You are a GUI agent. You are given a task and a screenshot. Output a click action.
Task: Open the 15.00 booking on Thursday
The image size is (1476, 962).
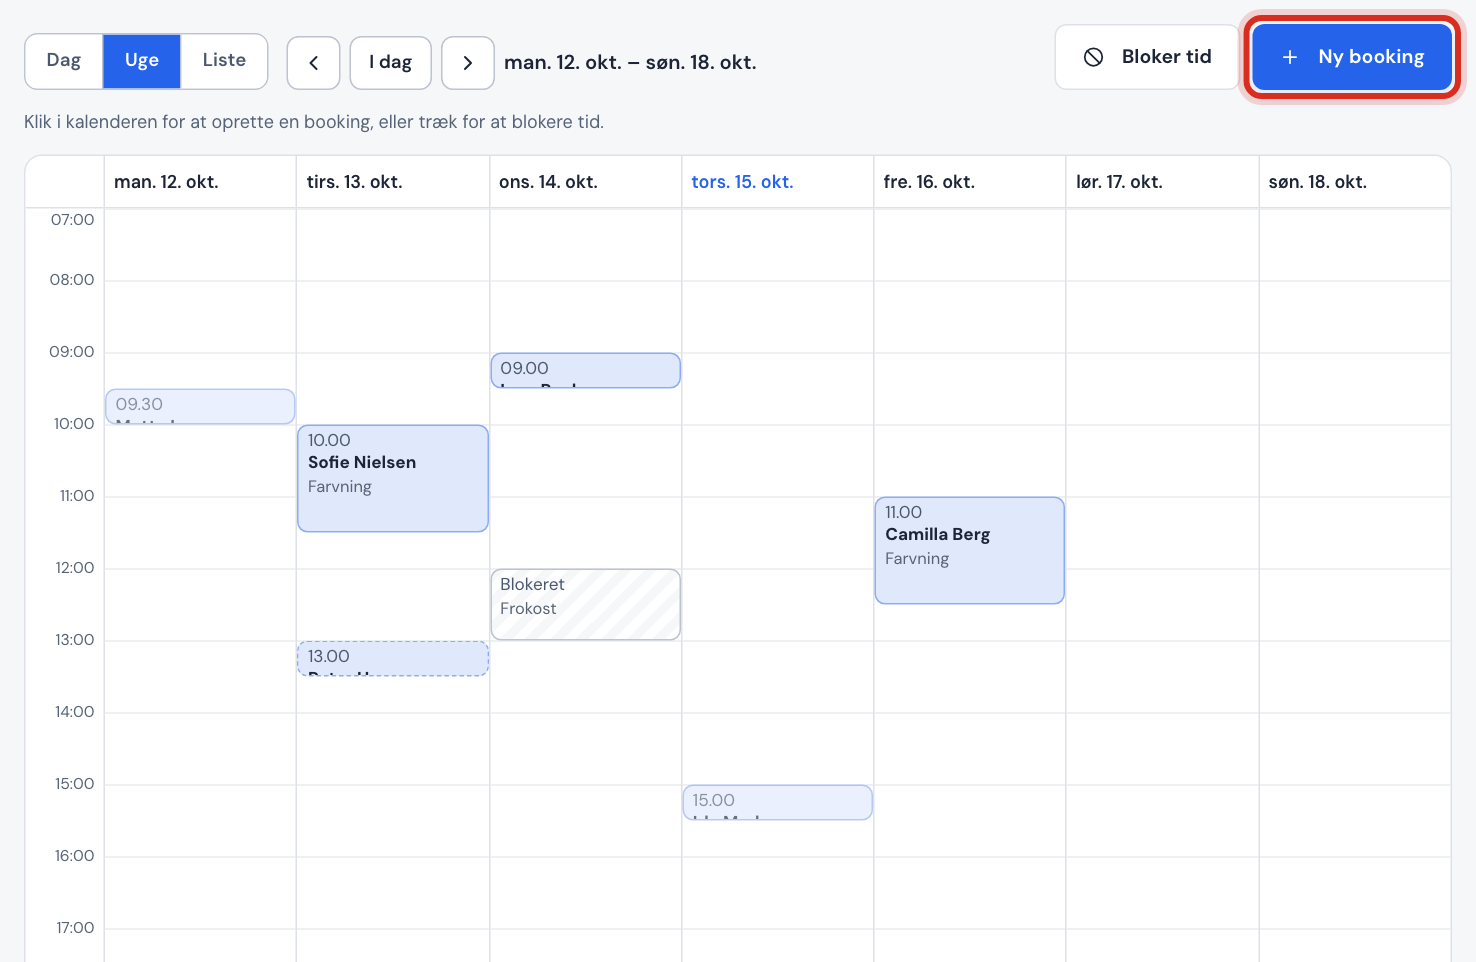click(777, 803)
